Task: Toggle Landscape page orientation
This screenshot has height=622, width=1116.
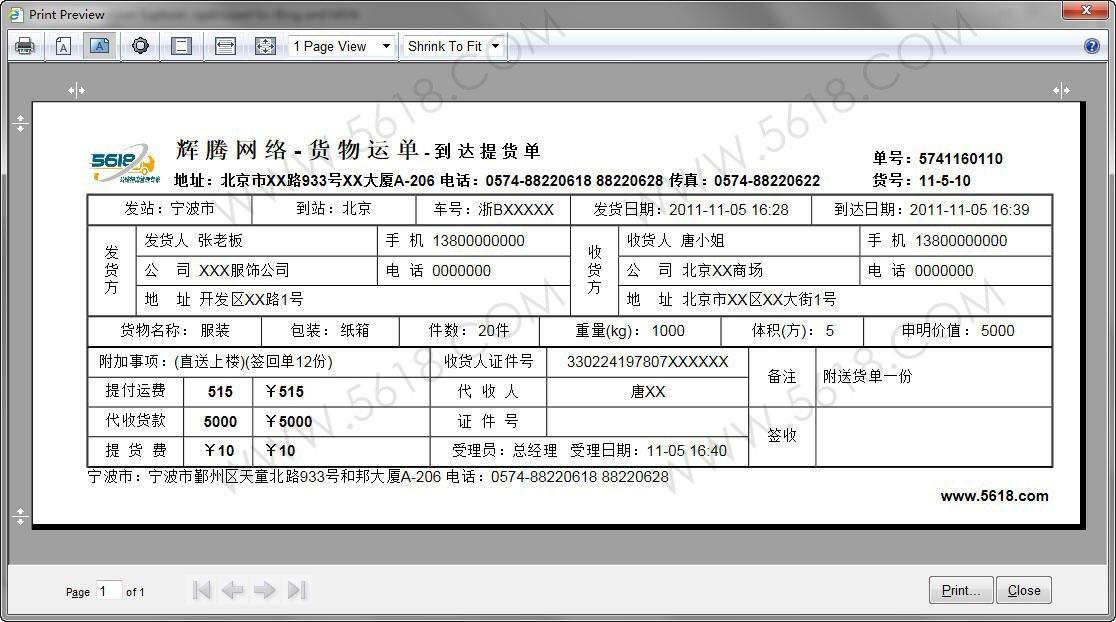Action: [99, 46]
